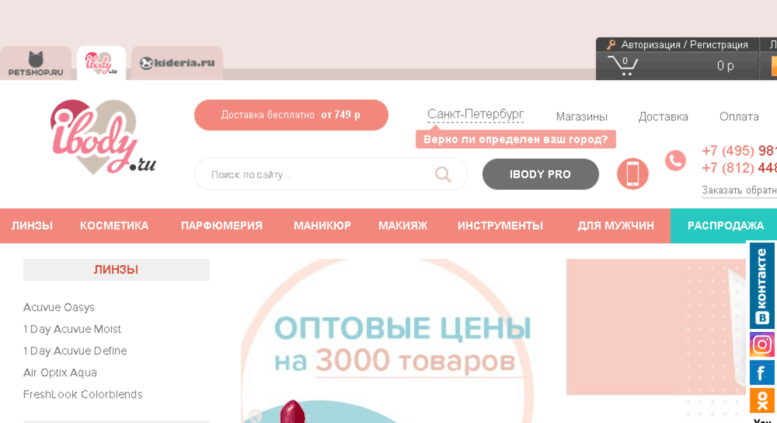Open the КОСМЕТИКА menu category
777x423 pixels.
pos(114,226)
